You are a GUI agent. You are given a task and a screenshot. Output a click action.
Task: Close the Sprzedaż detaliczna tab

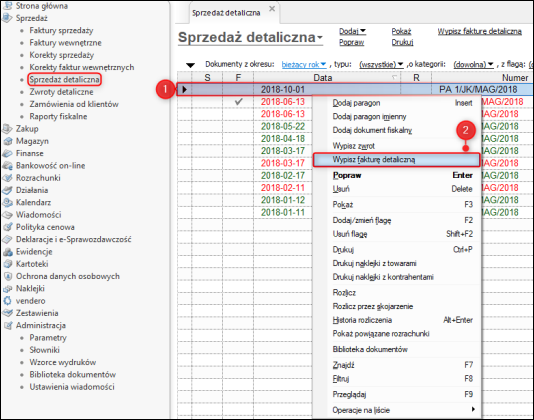[272, 9]
